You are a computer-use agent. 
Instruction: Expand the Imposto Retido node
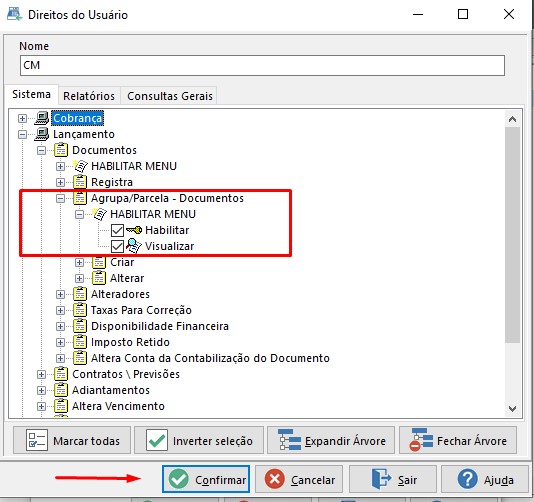tap(60, 342)
